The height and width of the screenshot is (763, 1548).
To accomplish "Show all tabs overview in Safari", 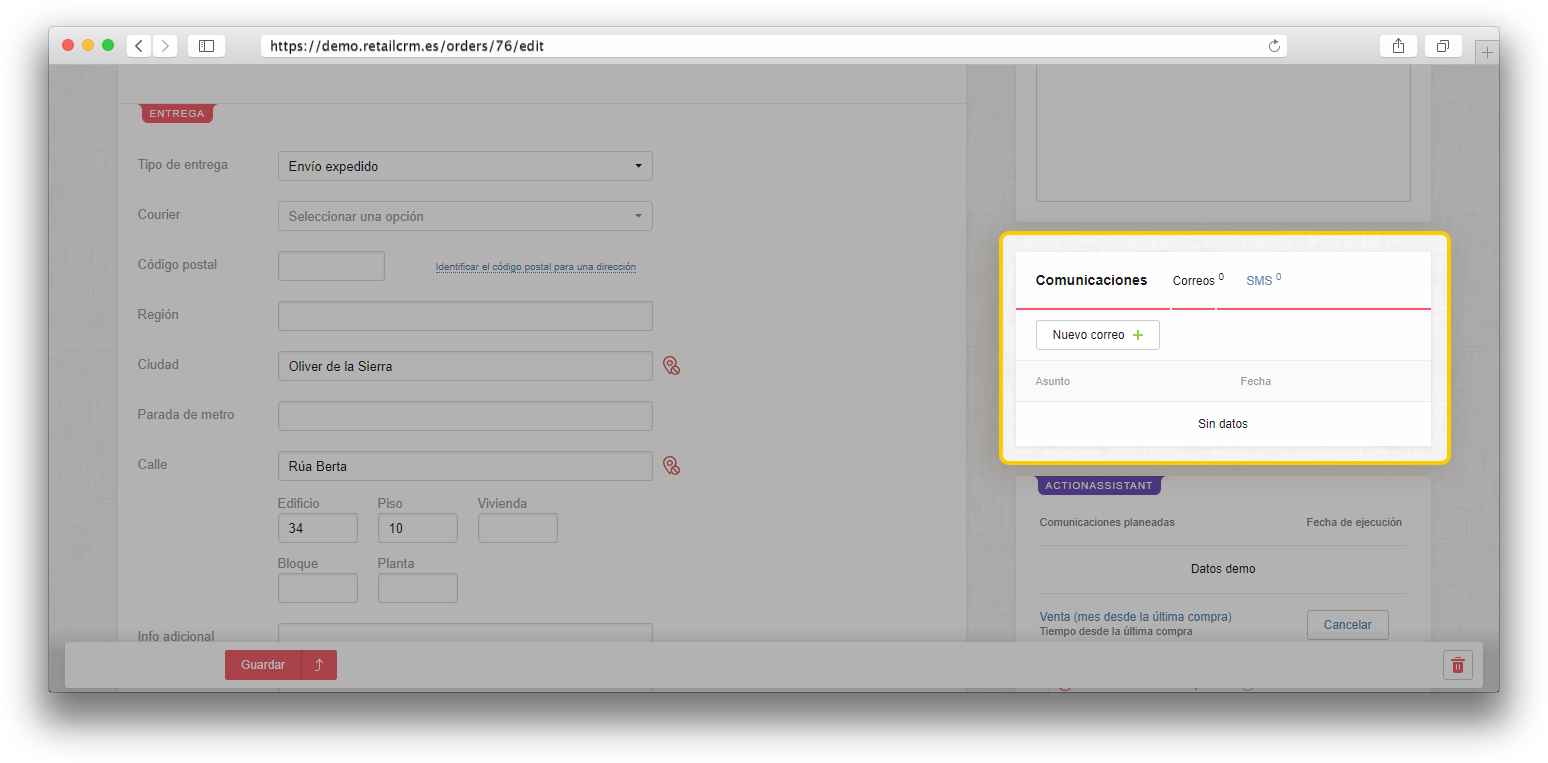I will pos(1443,46).
